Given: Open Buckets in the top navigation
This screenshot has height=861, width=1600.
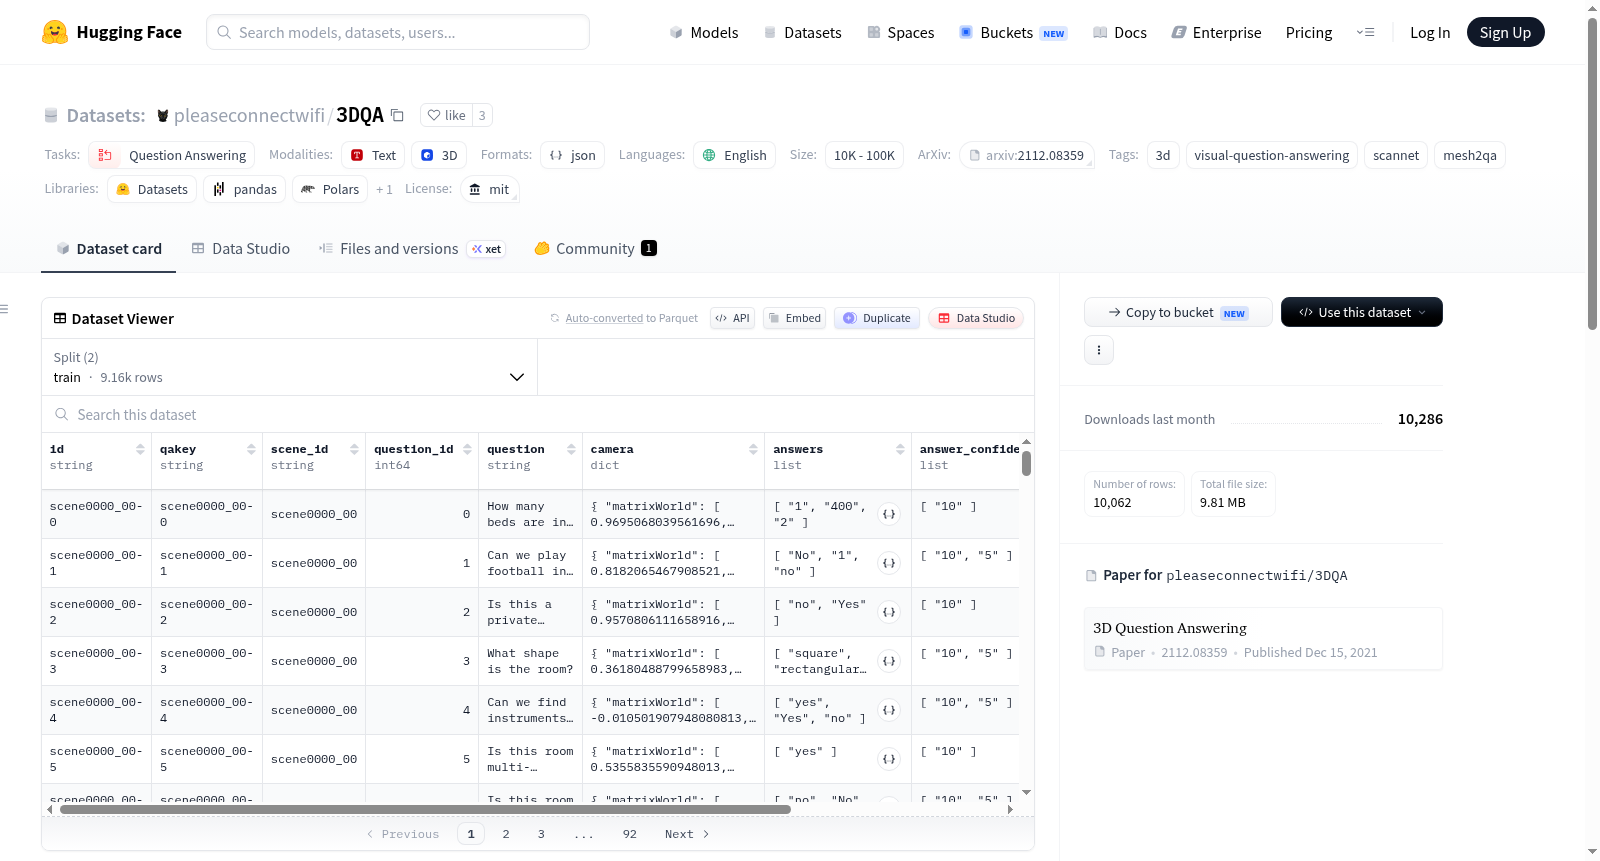Looking at the screenshot, I should pos(1014,32).
